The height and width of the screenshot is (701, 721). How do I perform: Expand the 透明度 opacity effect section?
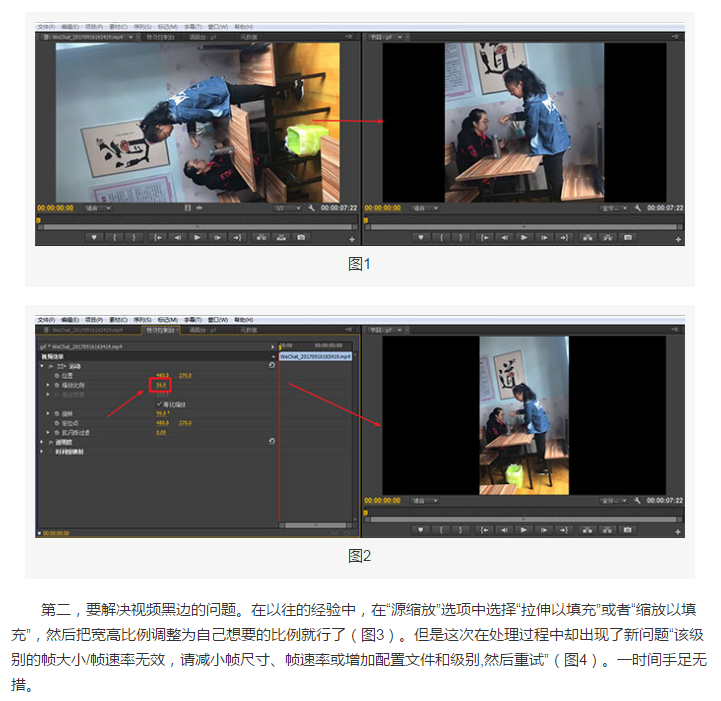point(42,442)
